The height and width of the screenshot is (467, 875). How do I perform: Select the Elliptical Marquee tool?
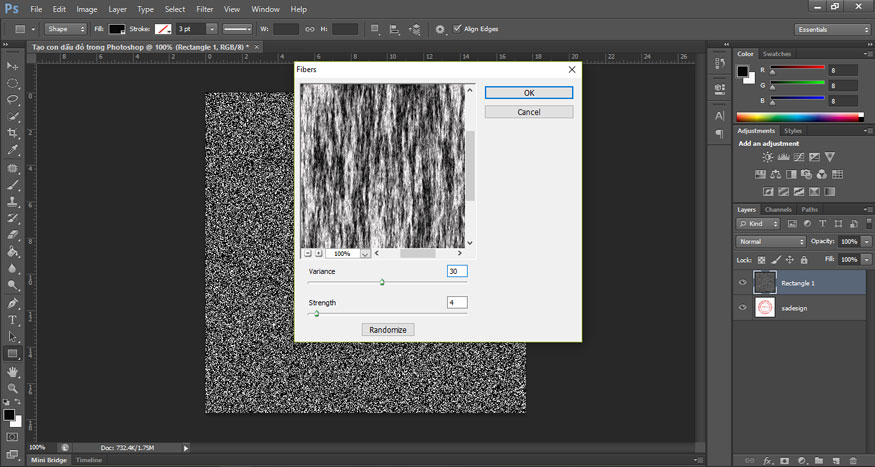pos(12,83)
